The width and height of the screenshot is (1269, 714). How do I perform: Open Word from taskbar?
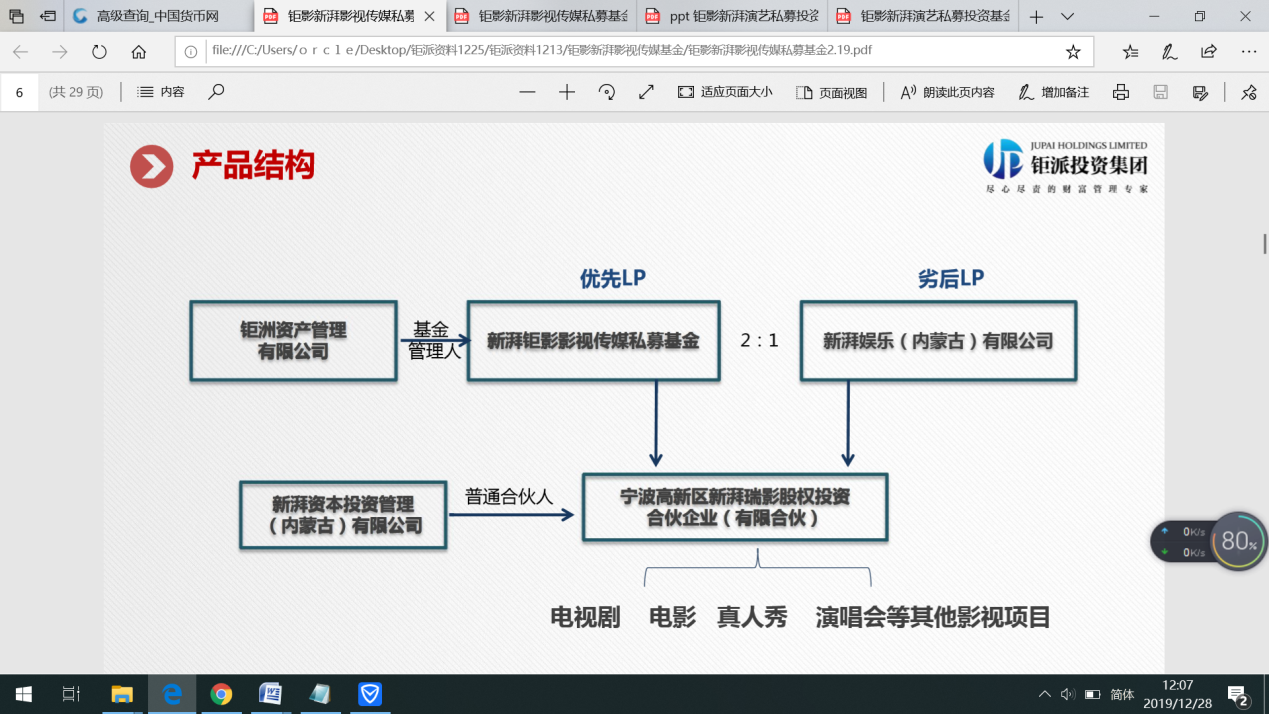[x=270, y=694]
